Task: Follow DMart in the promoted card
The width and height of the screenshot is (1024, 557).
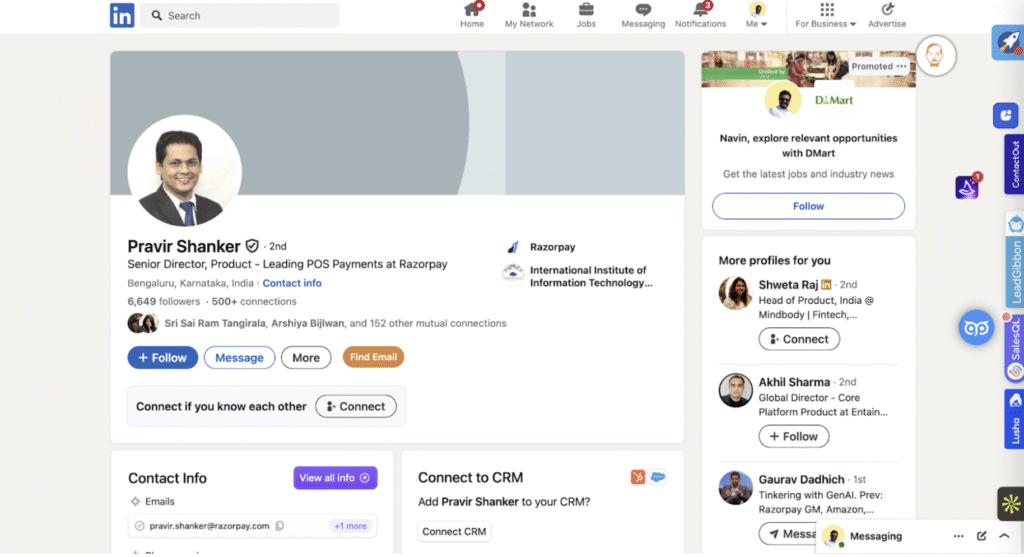Action: [808, 206]
